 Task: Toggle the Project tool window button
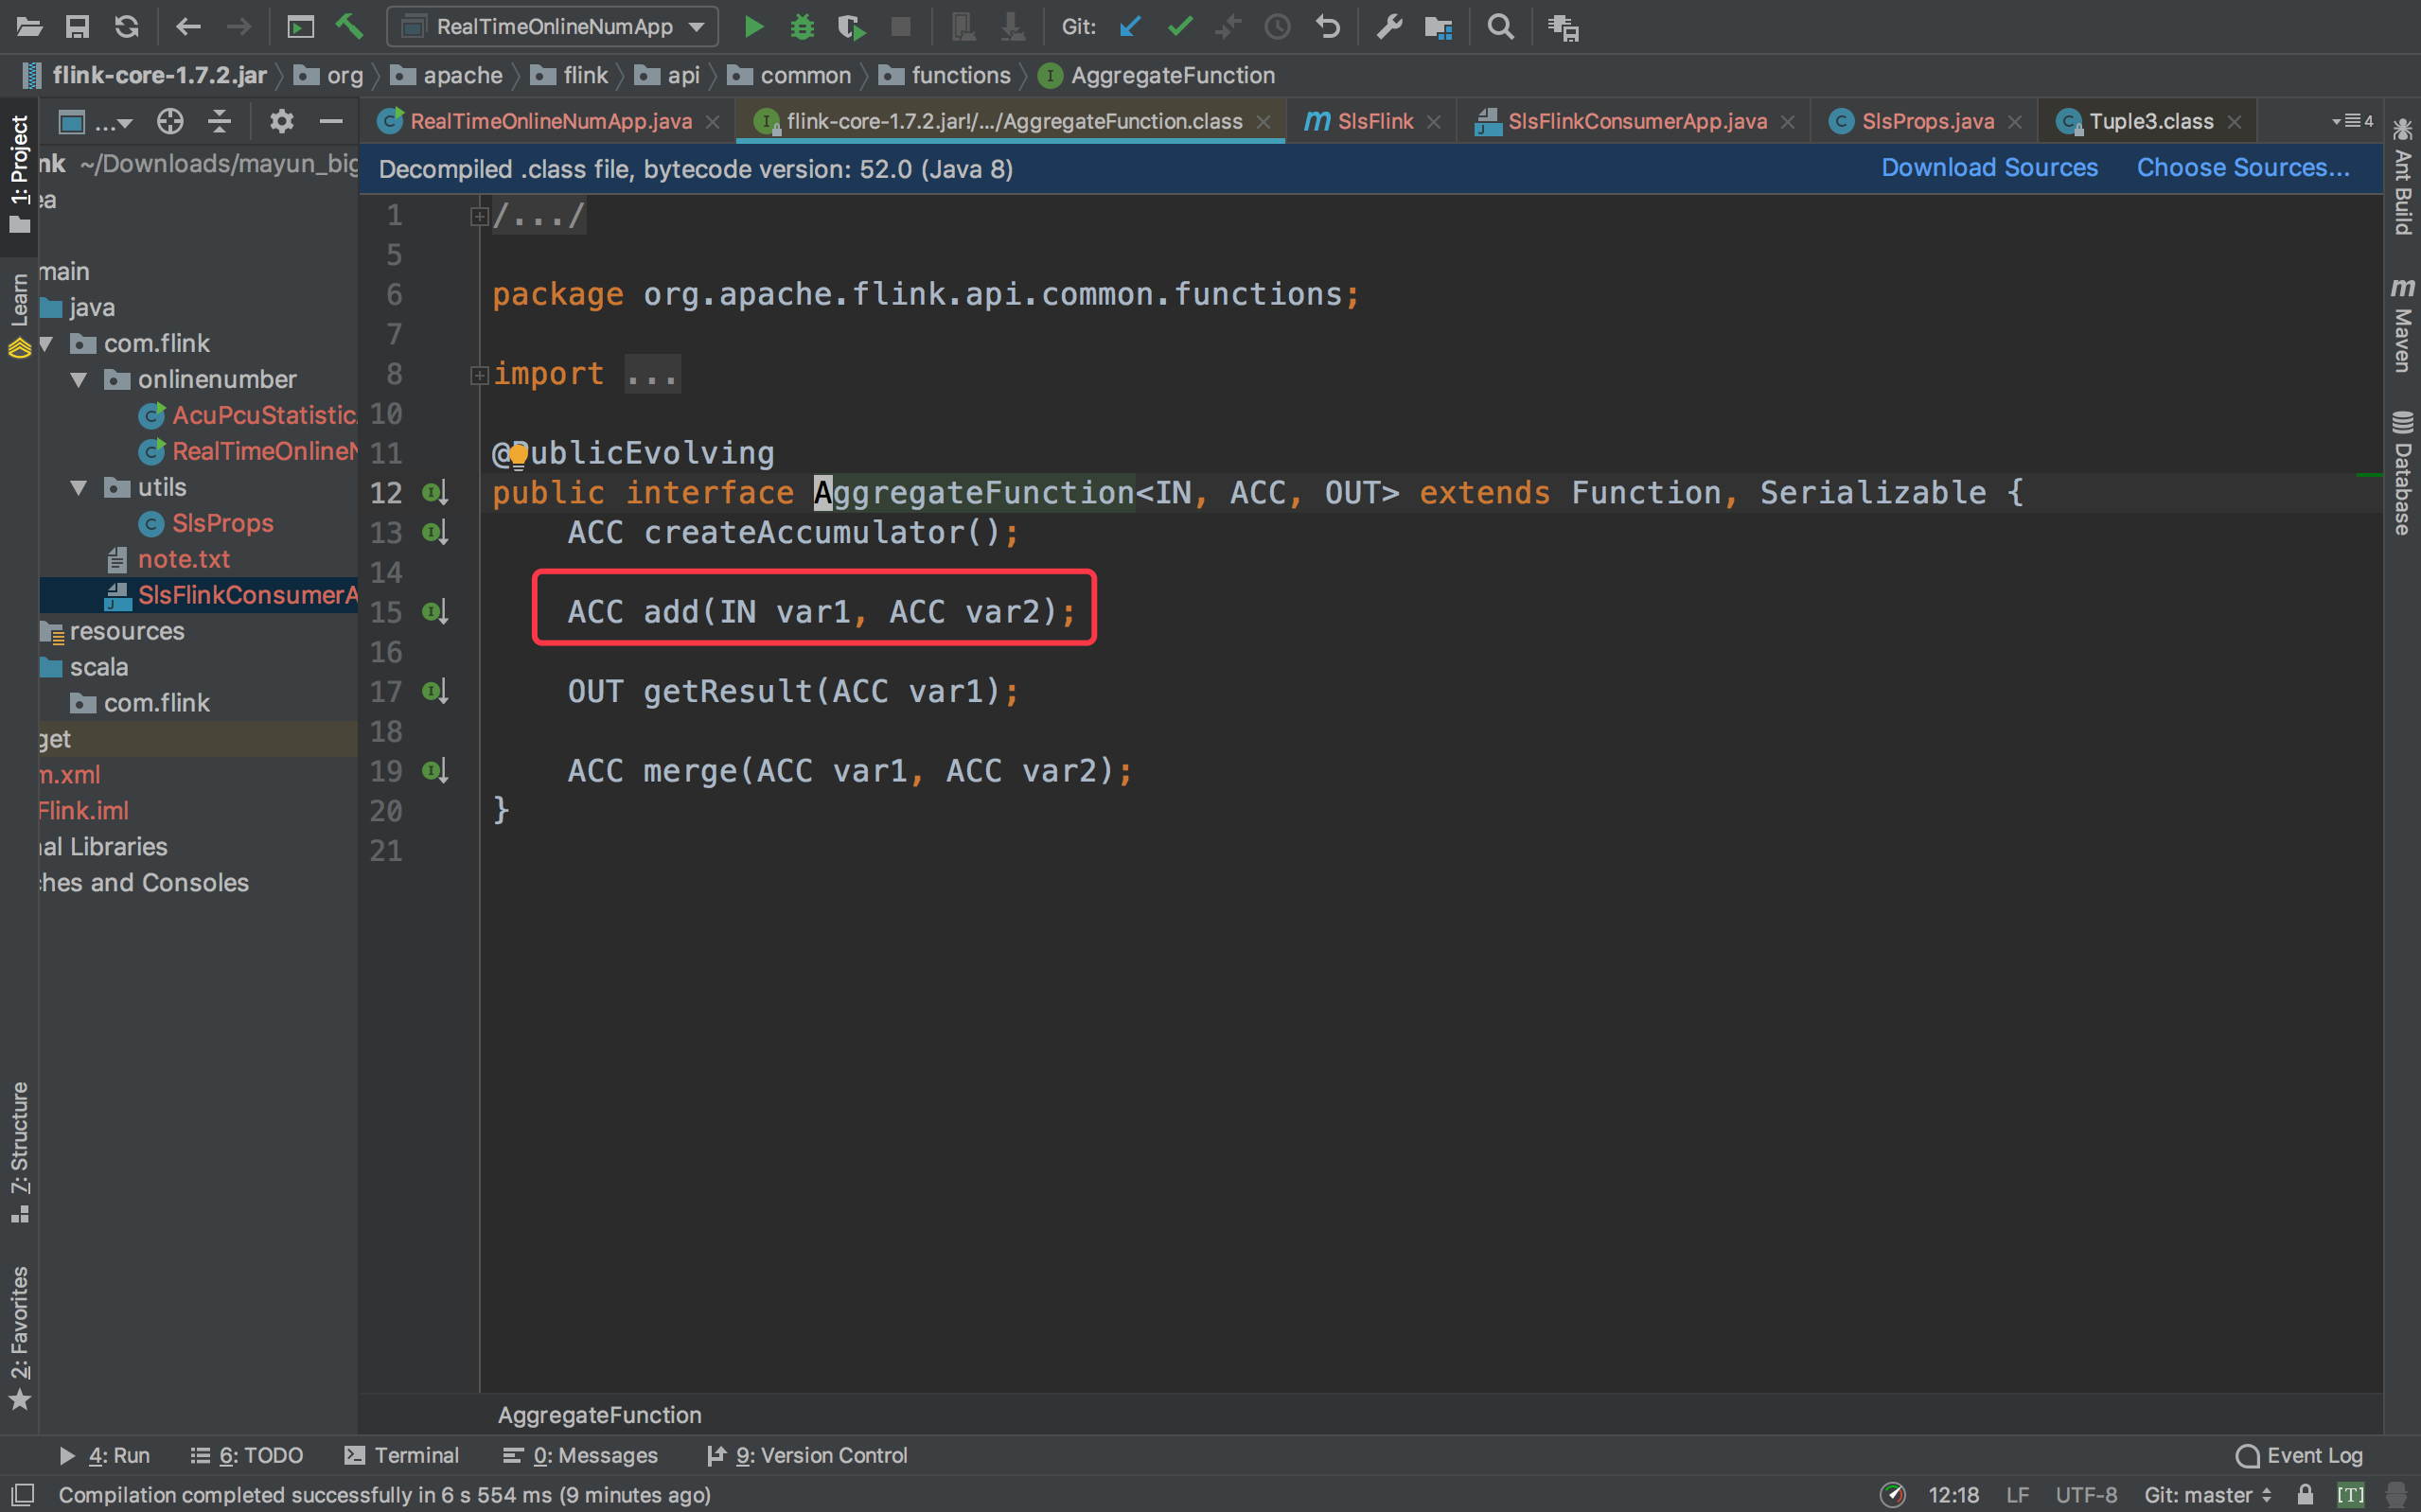19,172
